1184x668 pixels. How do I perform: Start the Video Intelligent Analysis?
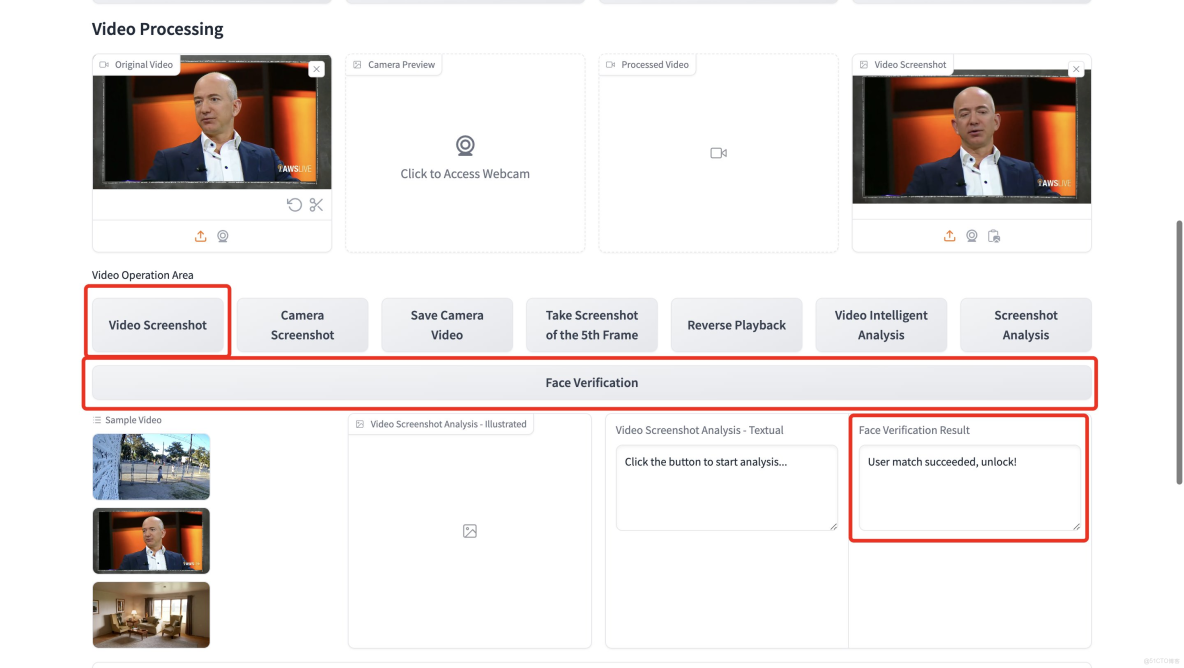[x=880, y=324]
